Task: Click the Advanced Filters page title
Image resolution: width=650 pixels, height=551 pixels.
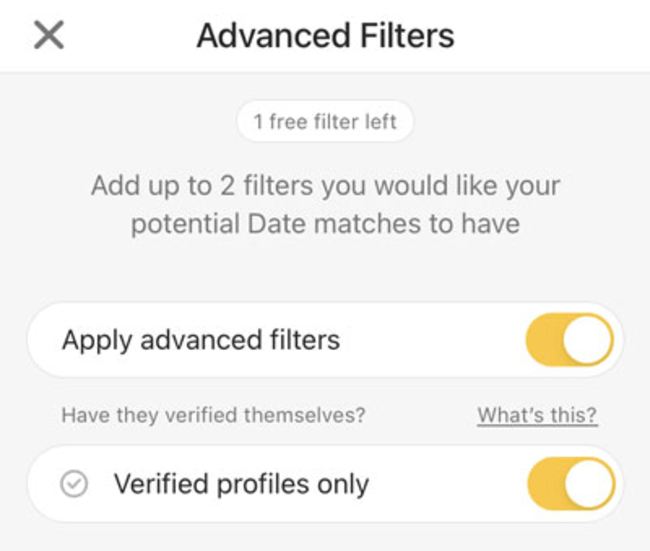Action: [325, 36]
